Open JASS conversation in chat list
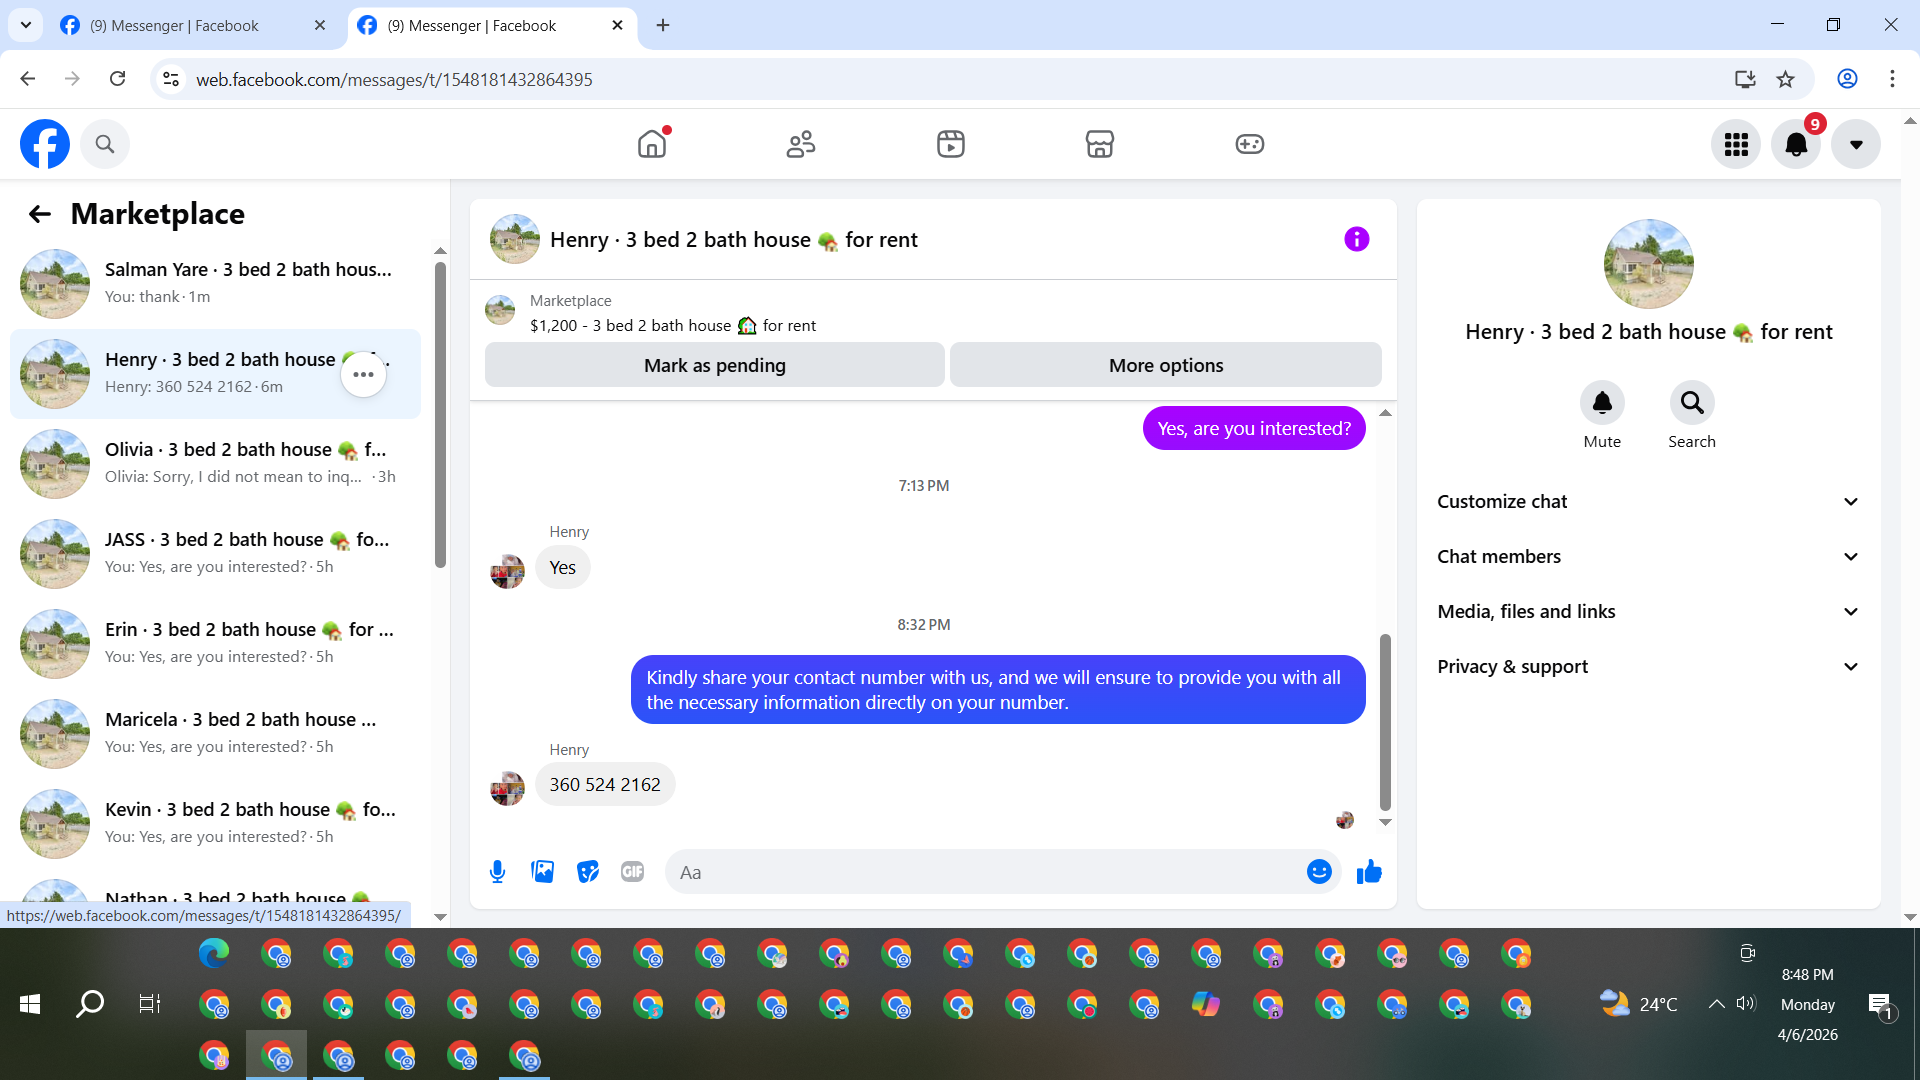 pyautogui.click(x=215, y=554)
